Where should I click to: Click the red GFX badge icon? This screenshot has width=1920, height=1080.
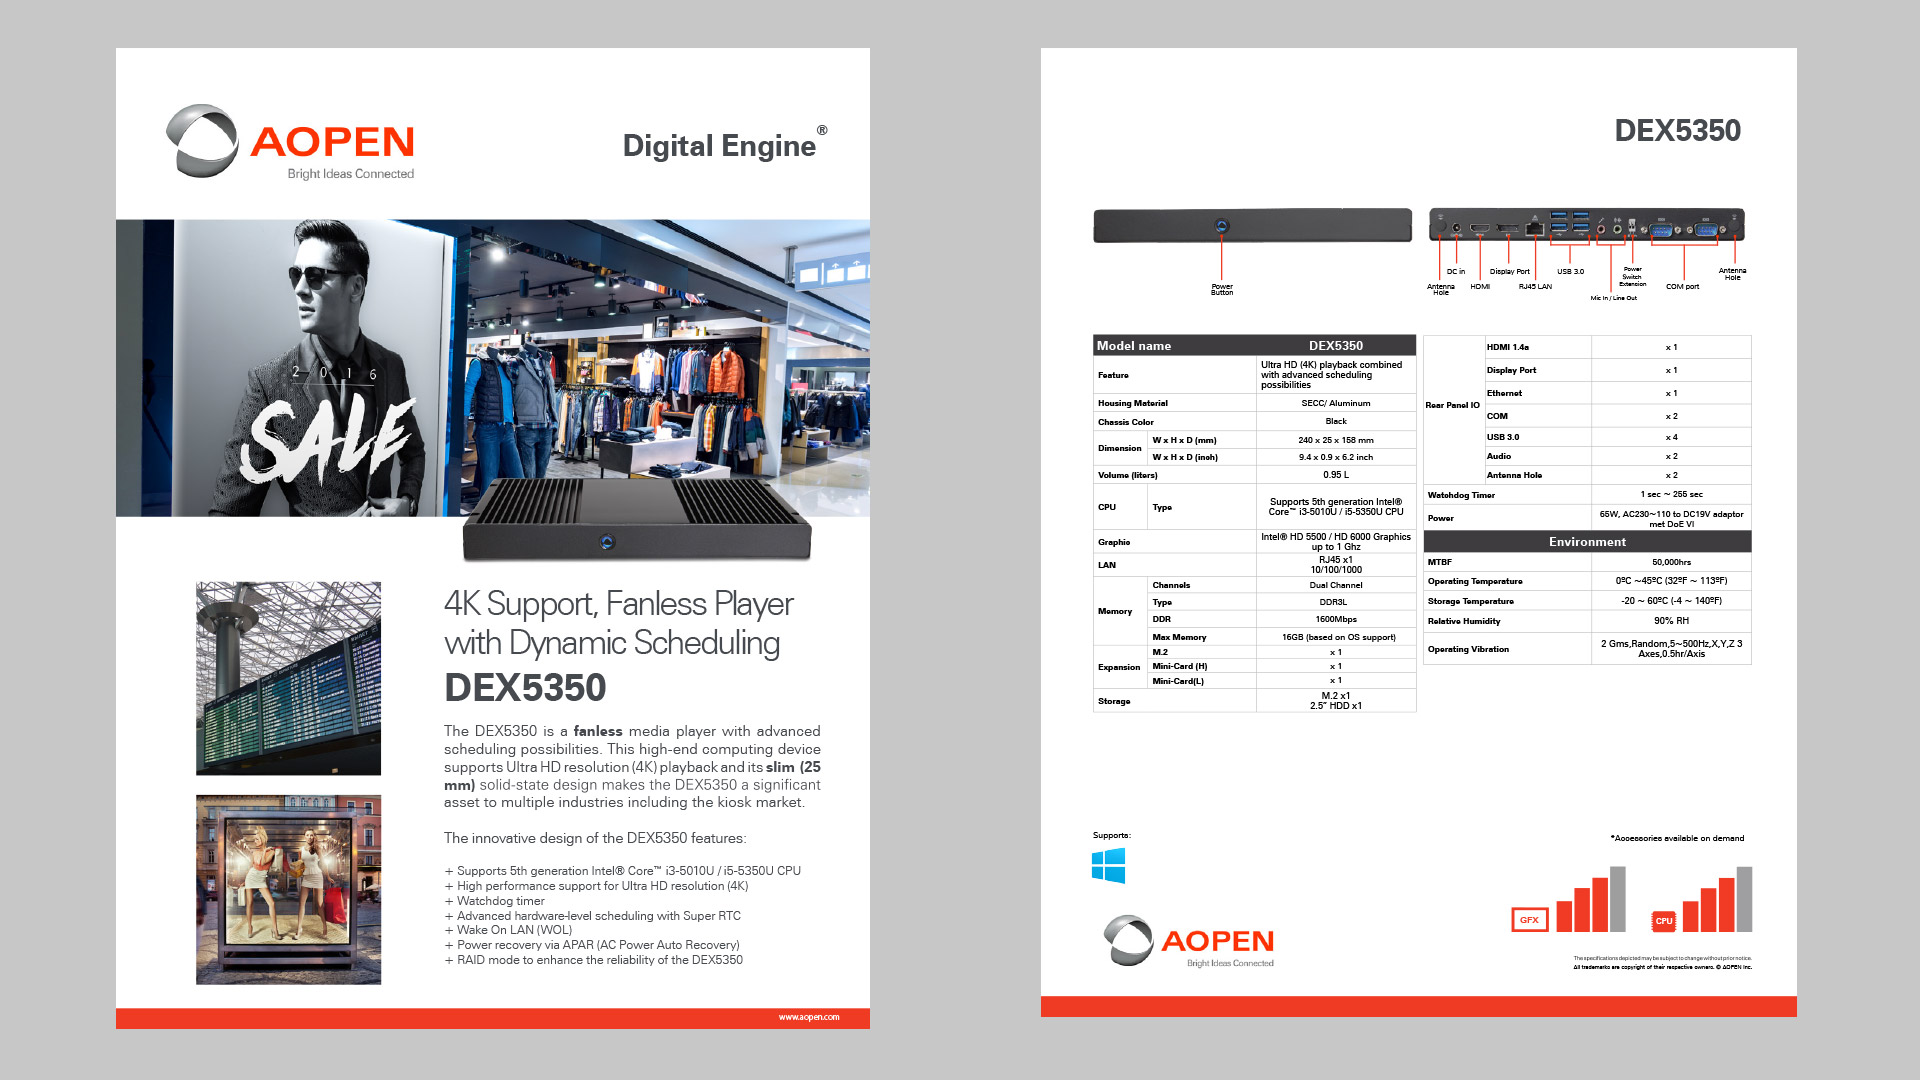pos(1529,920)
